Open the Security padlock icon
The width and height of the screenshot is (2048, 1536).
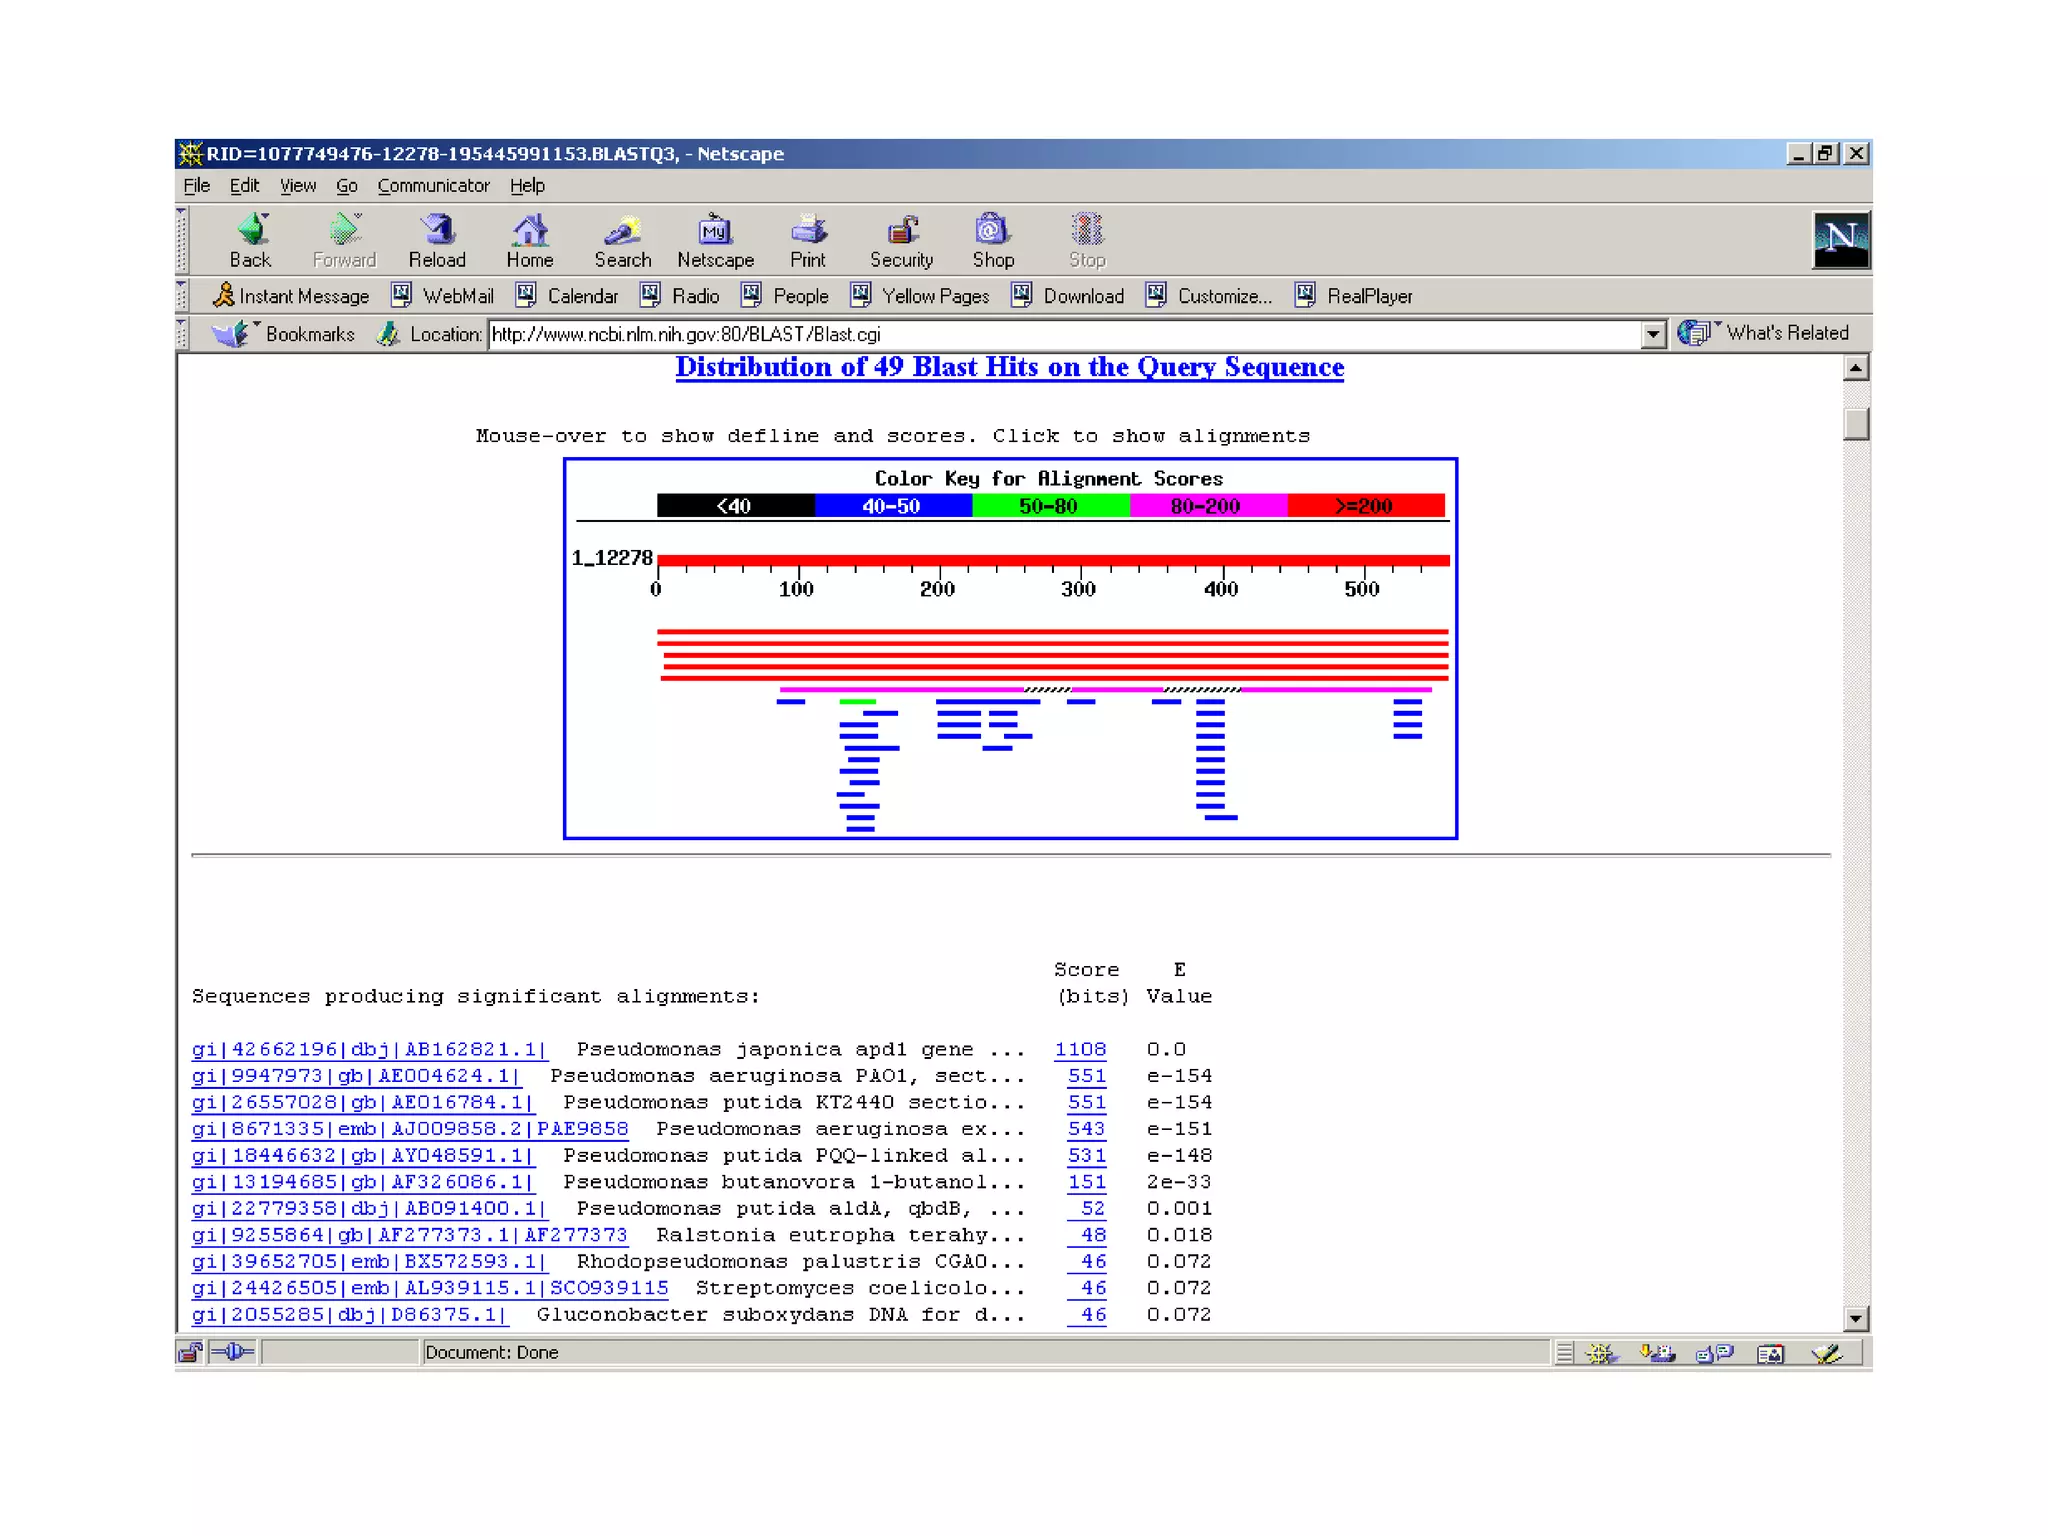(902, 232)
